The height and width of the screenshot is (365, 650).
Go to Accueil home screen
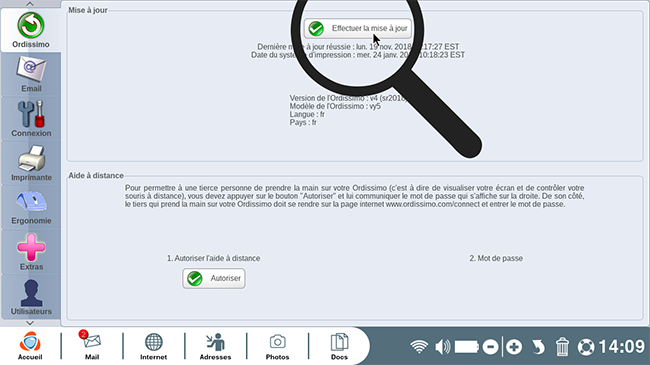tap(30, 346)
